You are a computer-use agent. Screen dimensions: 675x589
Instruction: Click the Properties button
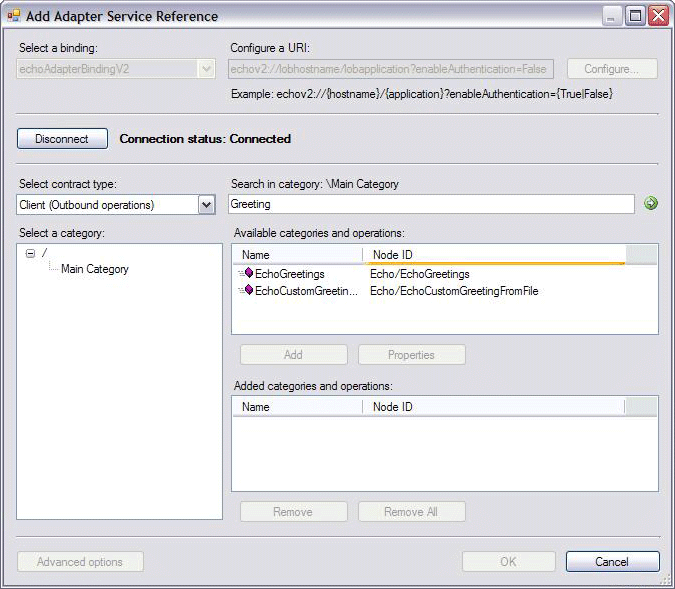point(412,355)
